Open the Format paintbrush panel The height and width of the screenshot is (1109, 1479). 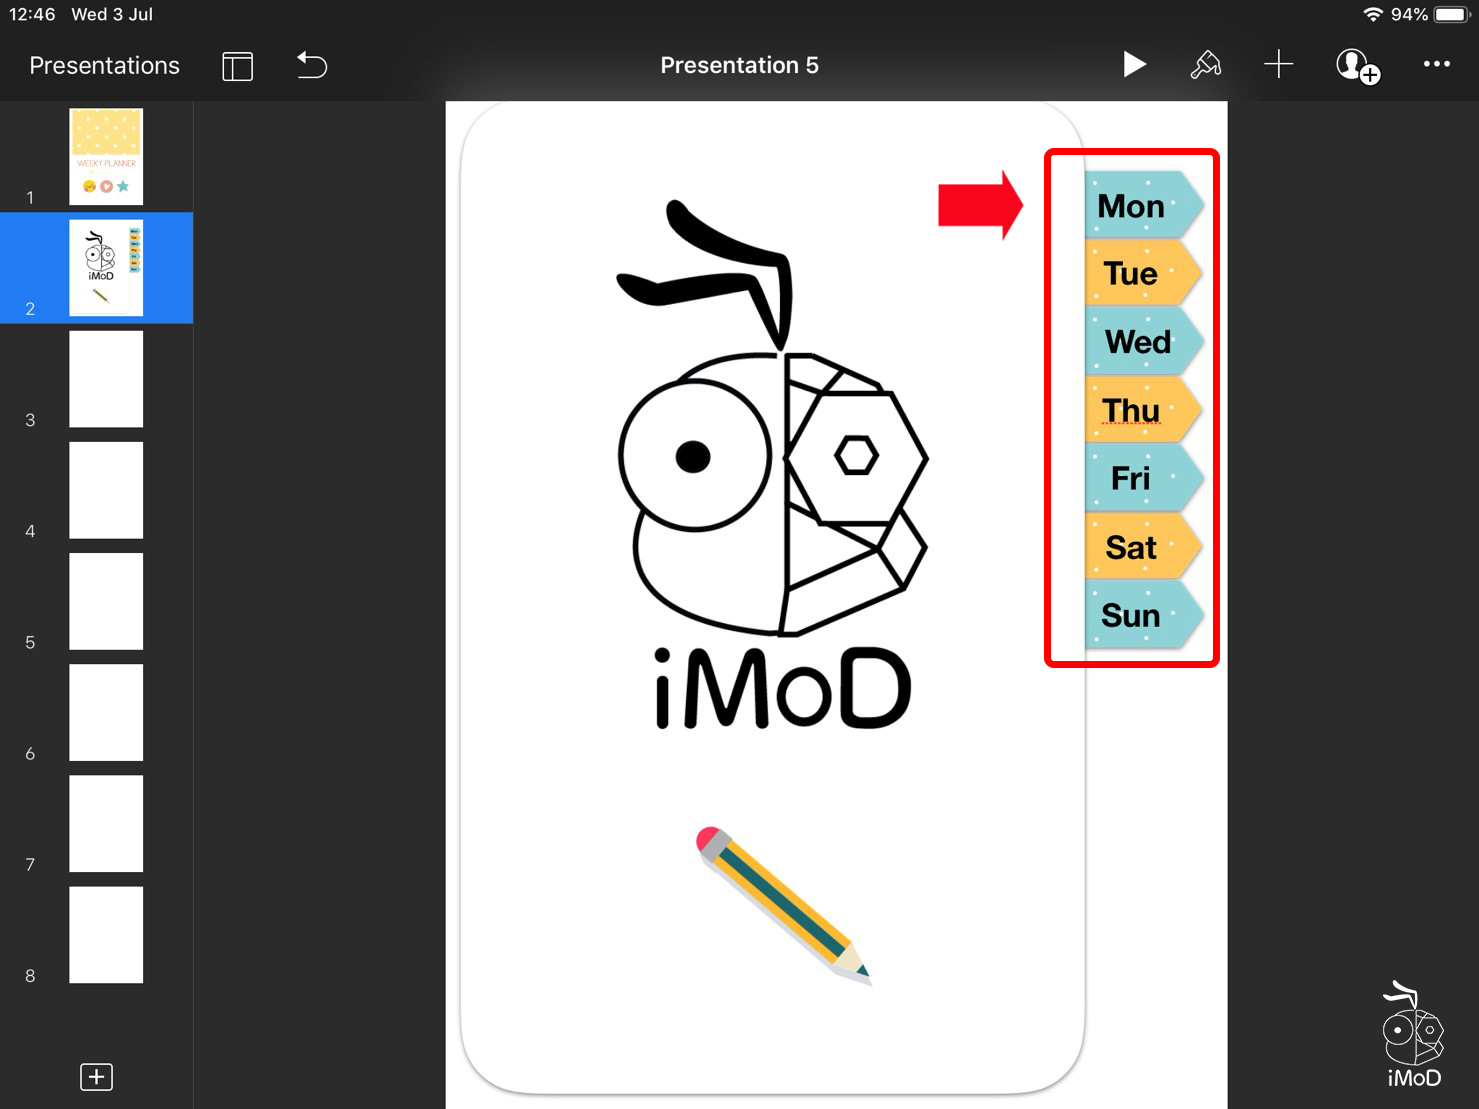coord(1205,65)
